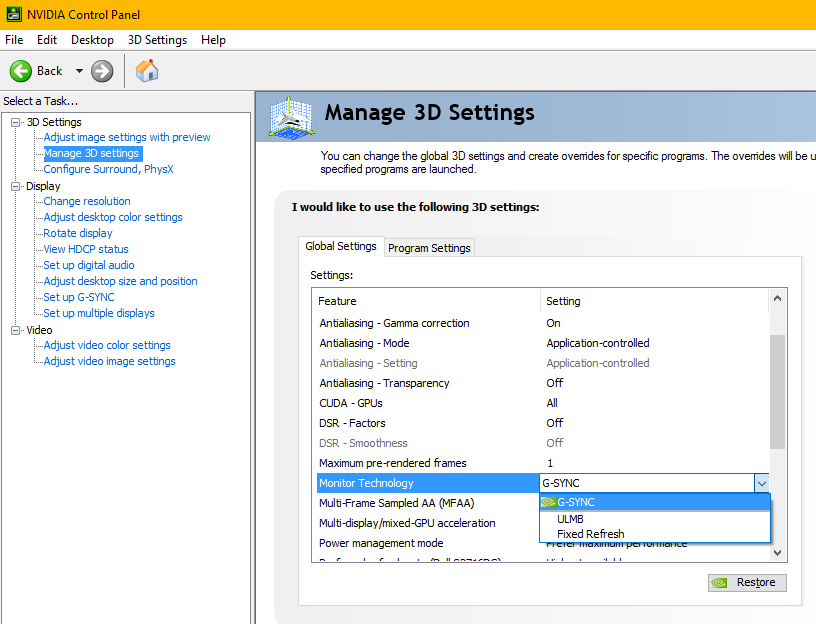Select the DSR - Factors row
Viewport: 816px width, 624px height.
pyautogui.click(x=543, y=423)
